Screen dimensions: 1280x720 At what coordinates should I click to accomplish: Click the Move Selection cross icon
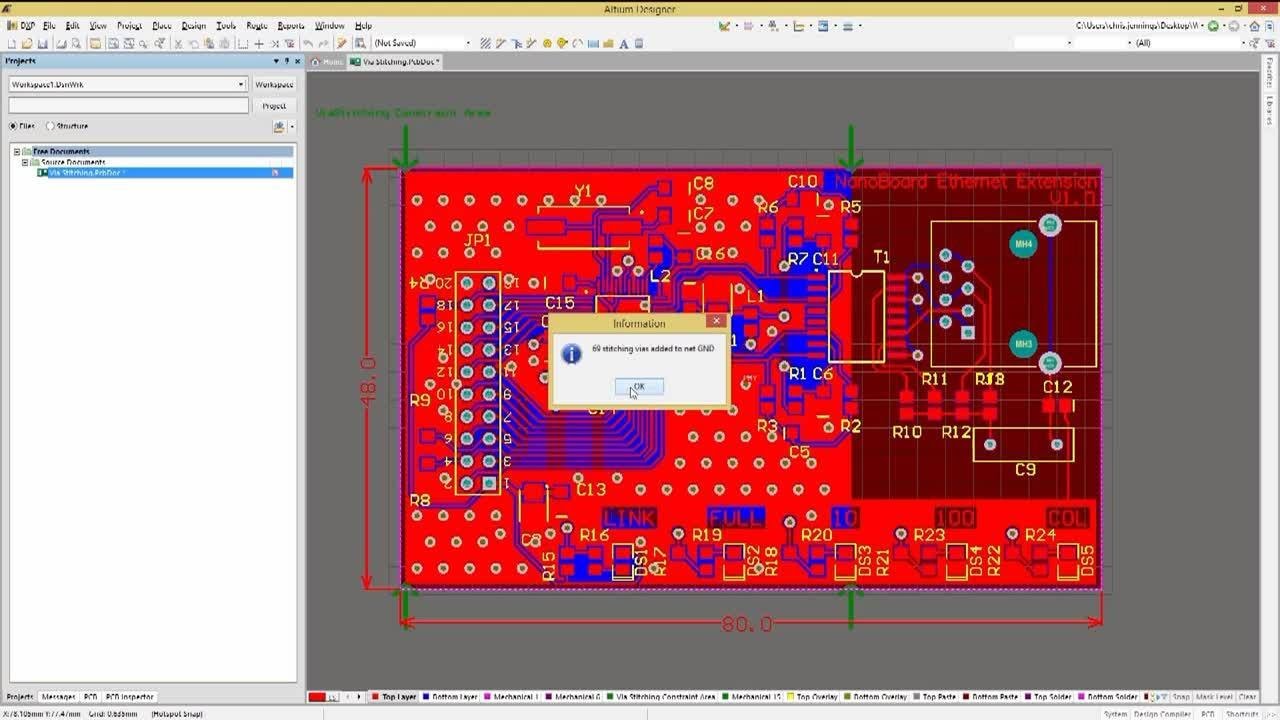point(259,43)
